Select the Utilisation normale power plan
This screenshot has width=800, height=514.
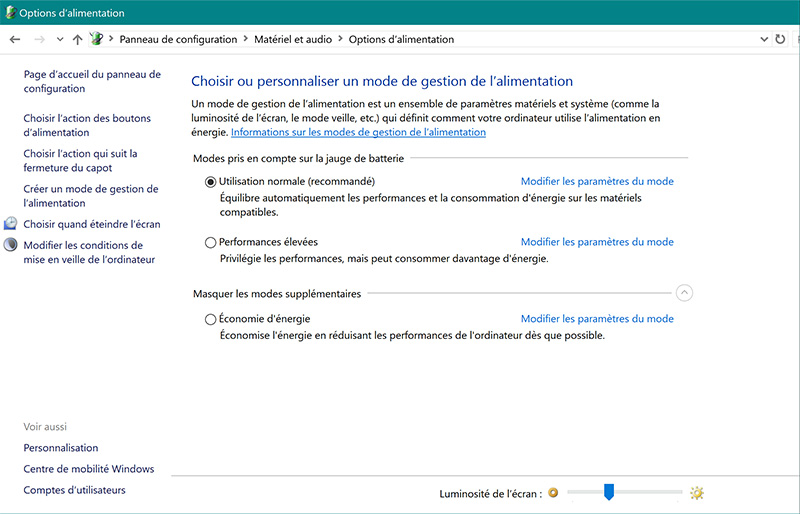210,182
